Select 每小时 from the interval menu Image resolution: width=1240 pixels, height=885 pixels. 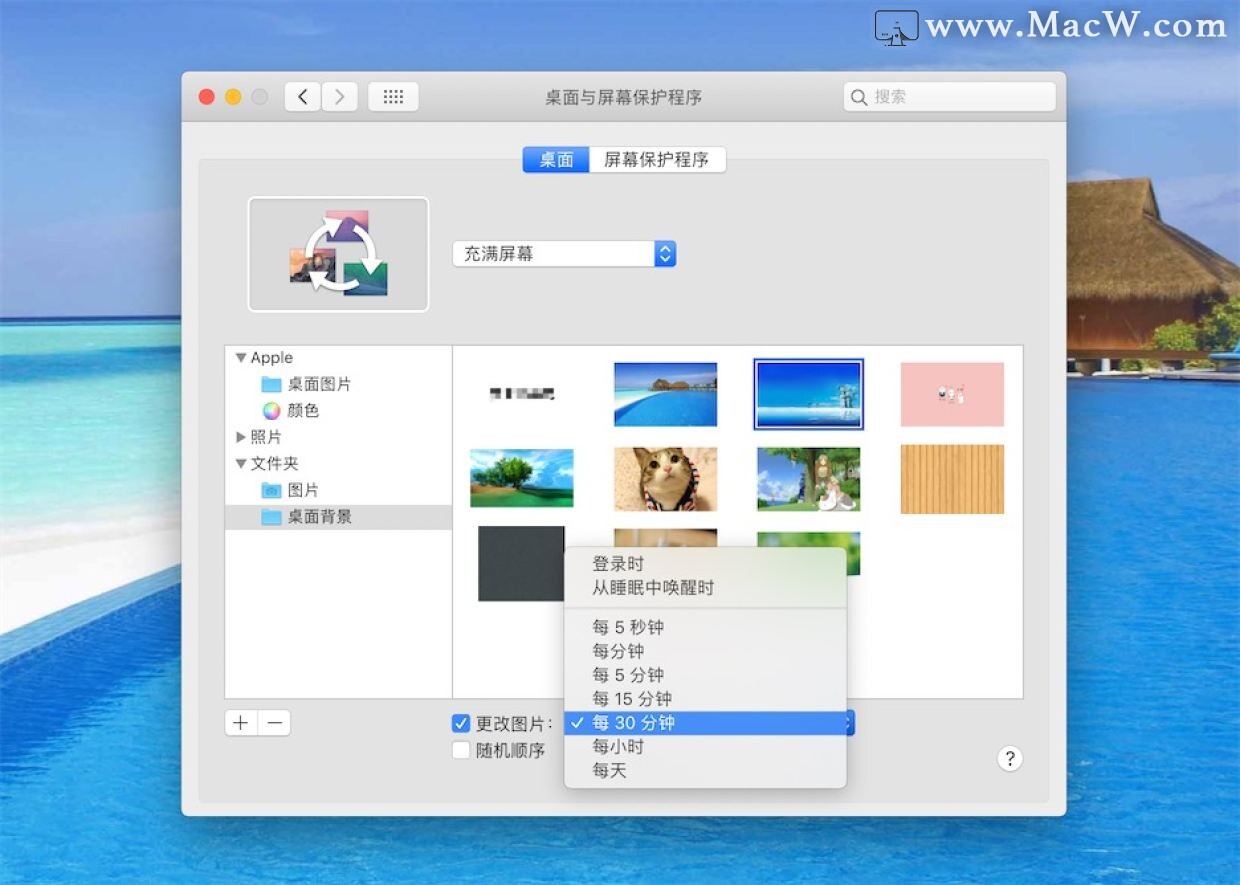tap(620, 747)
